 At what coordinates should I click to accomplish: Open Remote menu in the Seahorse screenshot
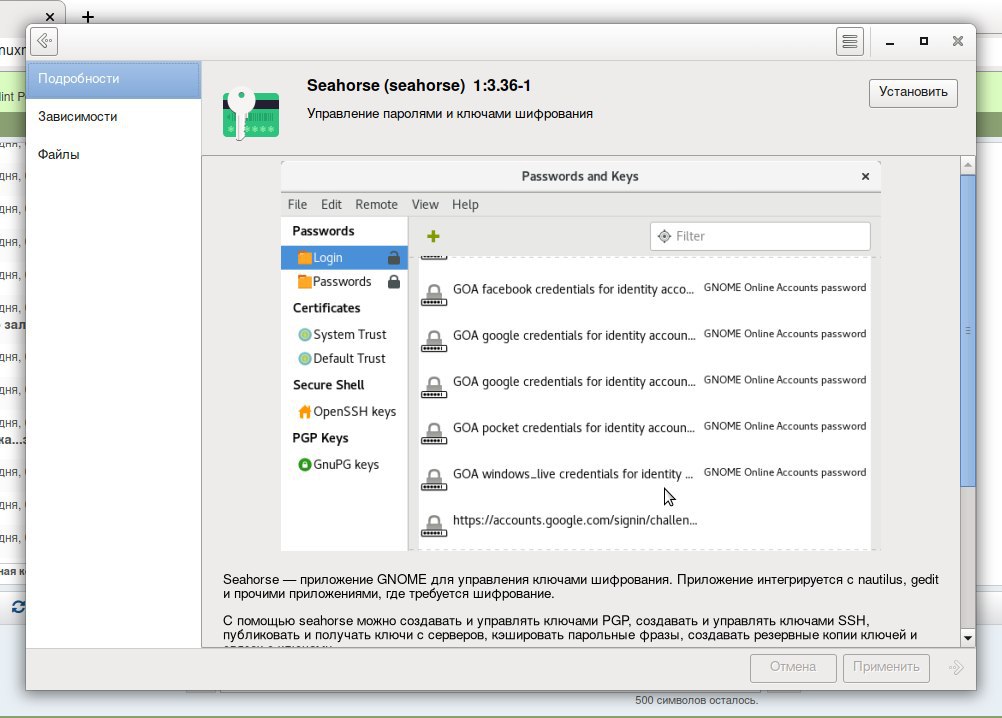(376, 204)
